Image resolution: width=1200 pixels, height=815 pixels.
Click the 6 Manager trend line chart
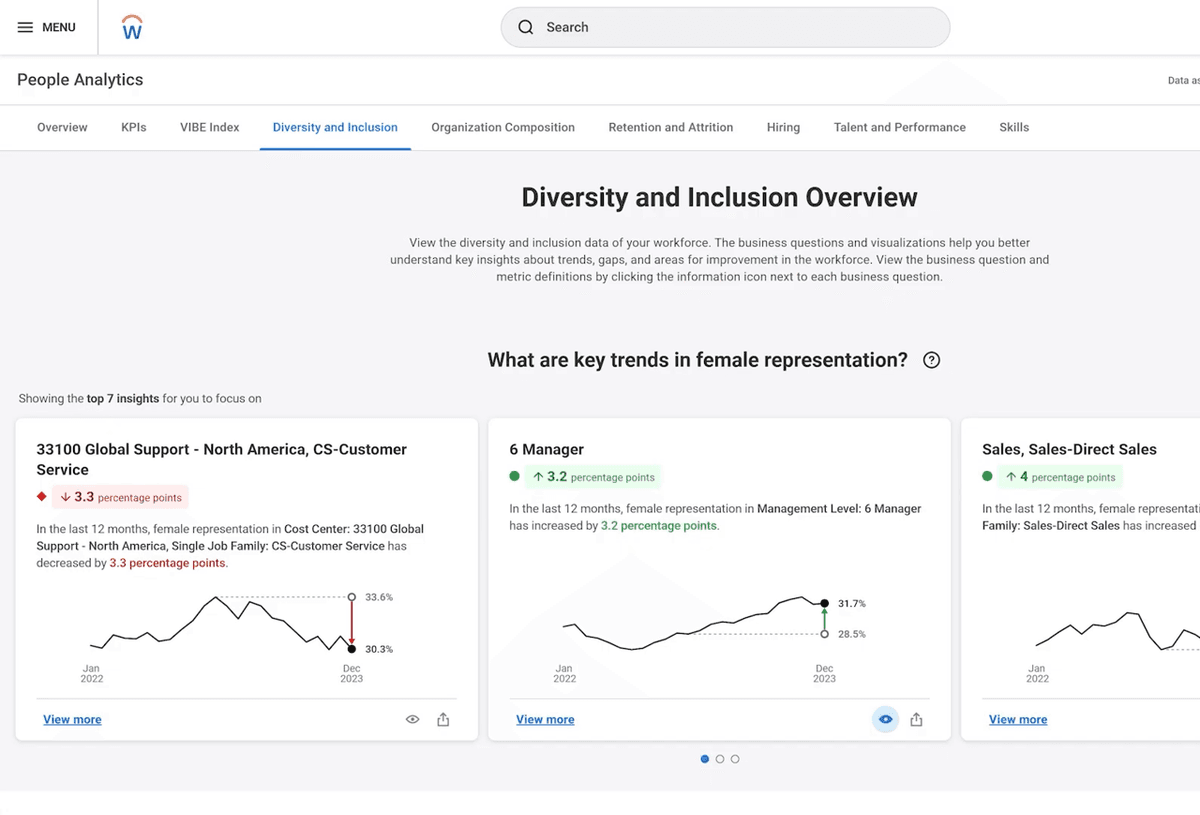pyautogui.click(x=695, y=624)
